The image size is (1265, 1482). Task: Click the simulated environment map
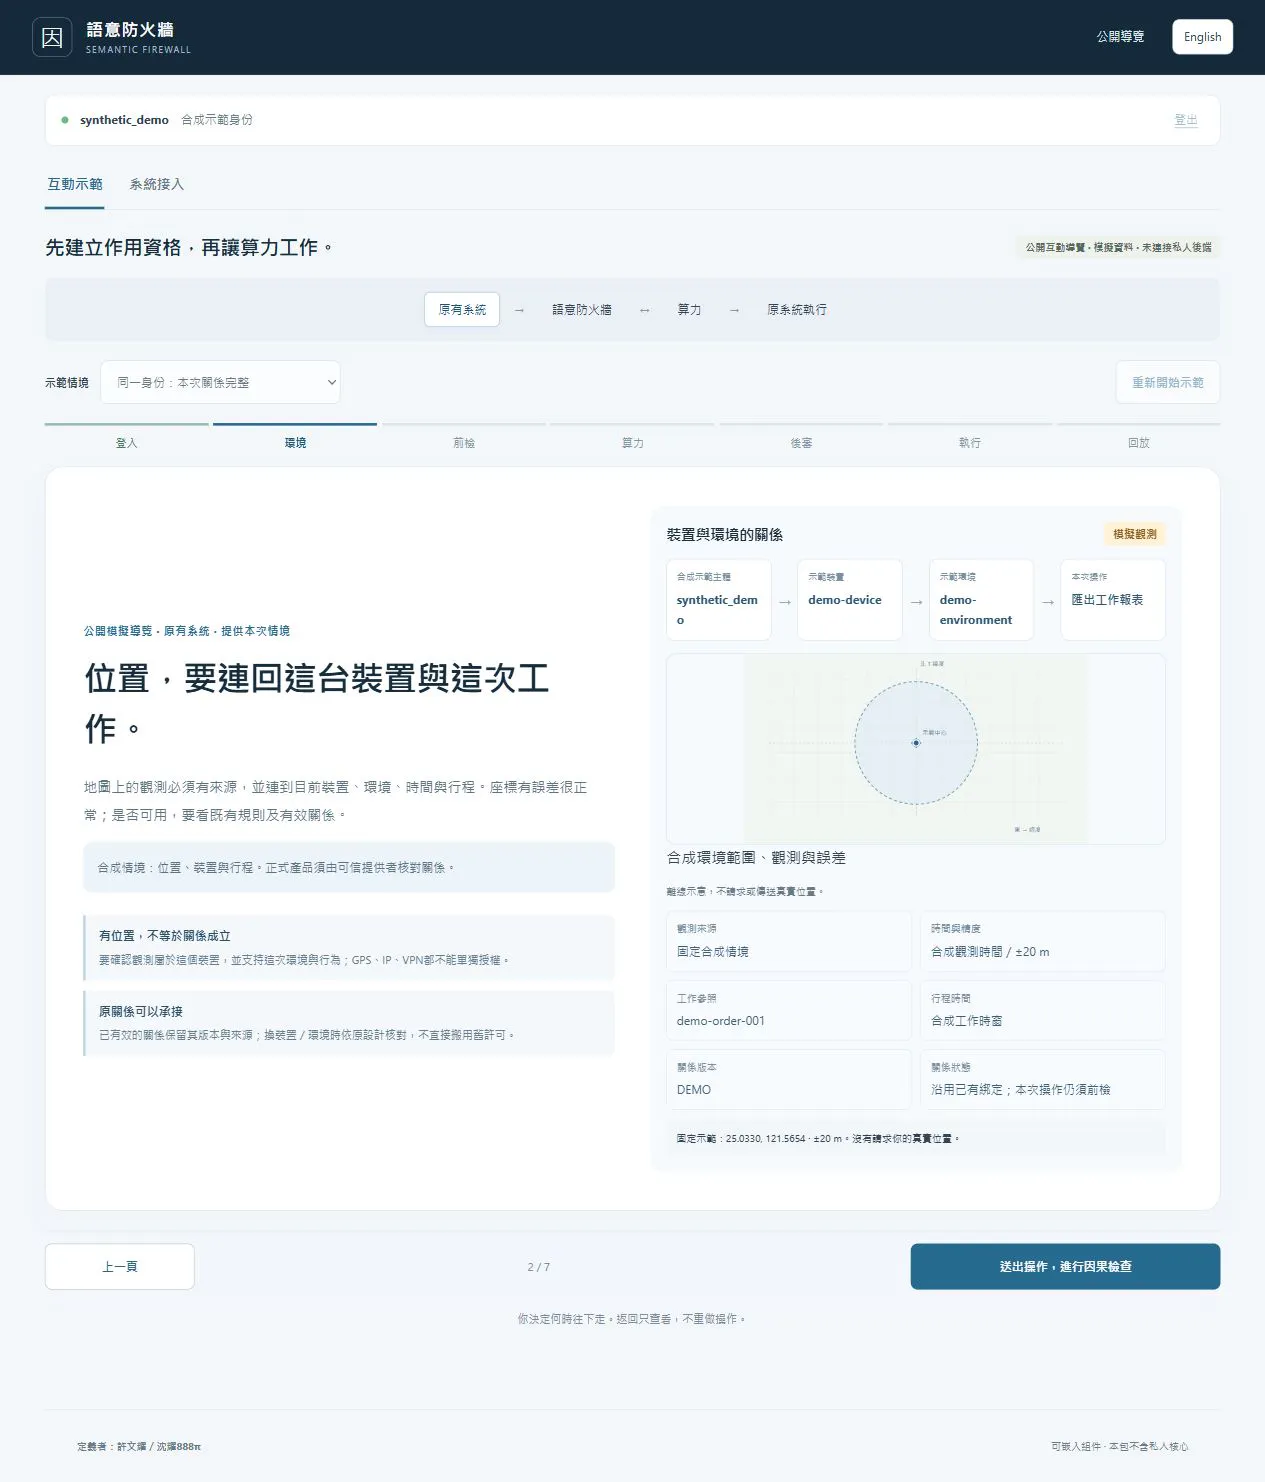[x=916, y=749]
